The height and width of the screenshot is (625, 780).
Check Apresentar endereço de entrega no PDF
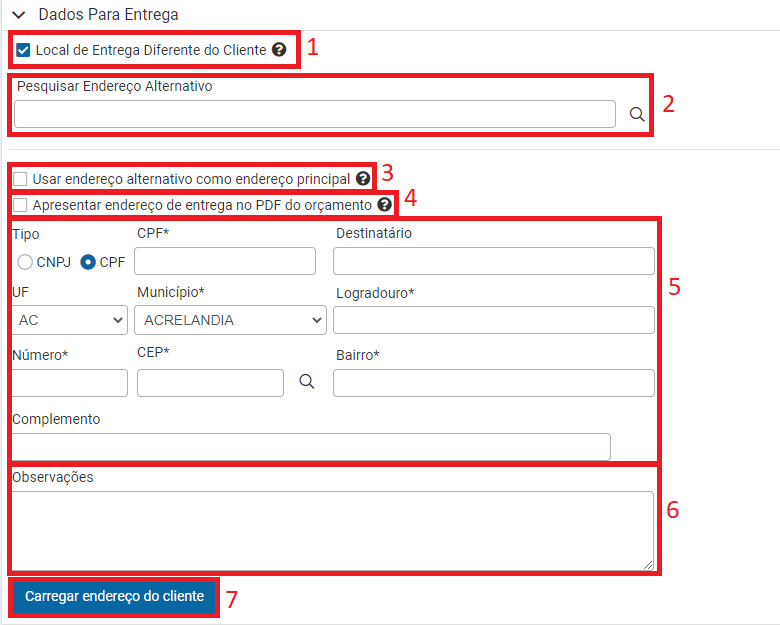tap(20, 205)
